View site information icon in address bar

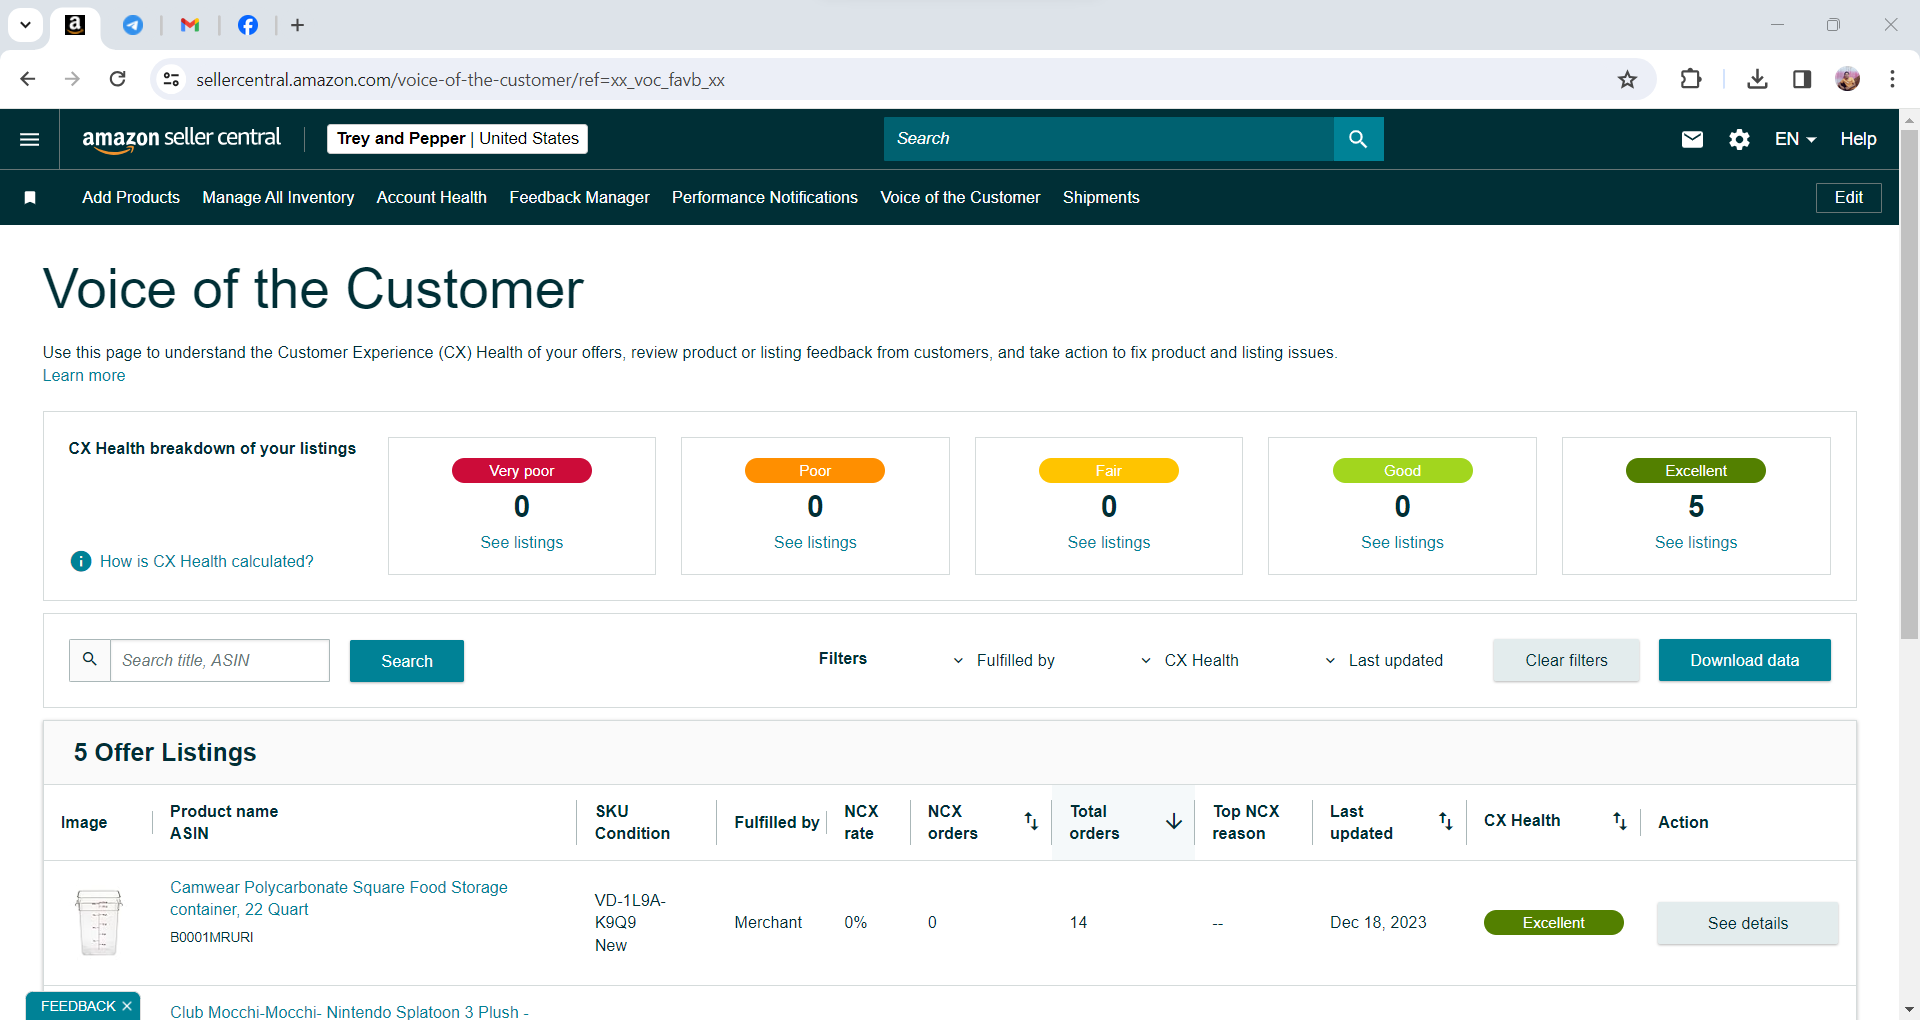click(172, 79)
